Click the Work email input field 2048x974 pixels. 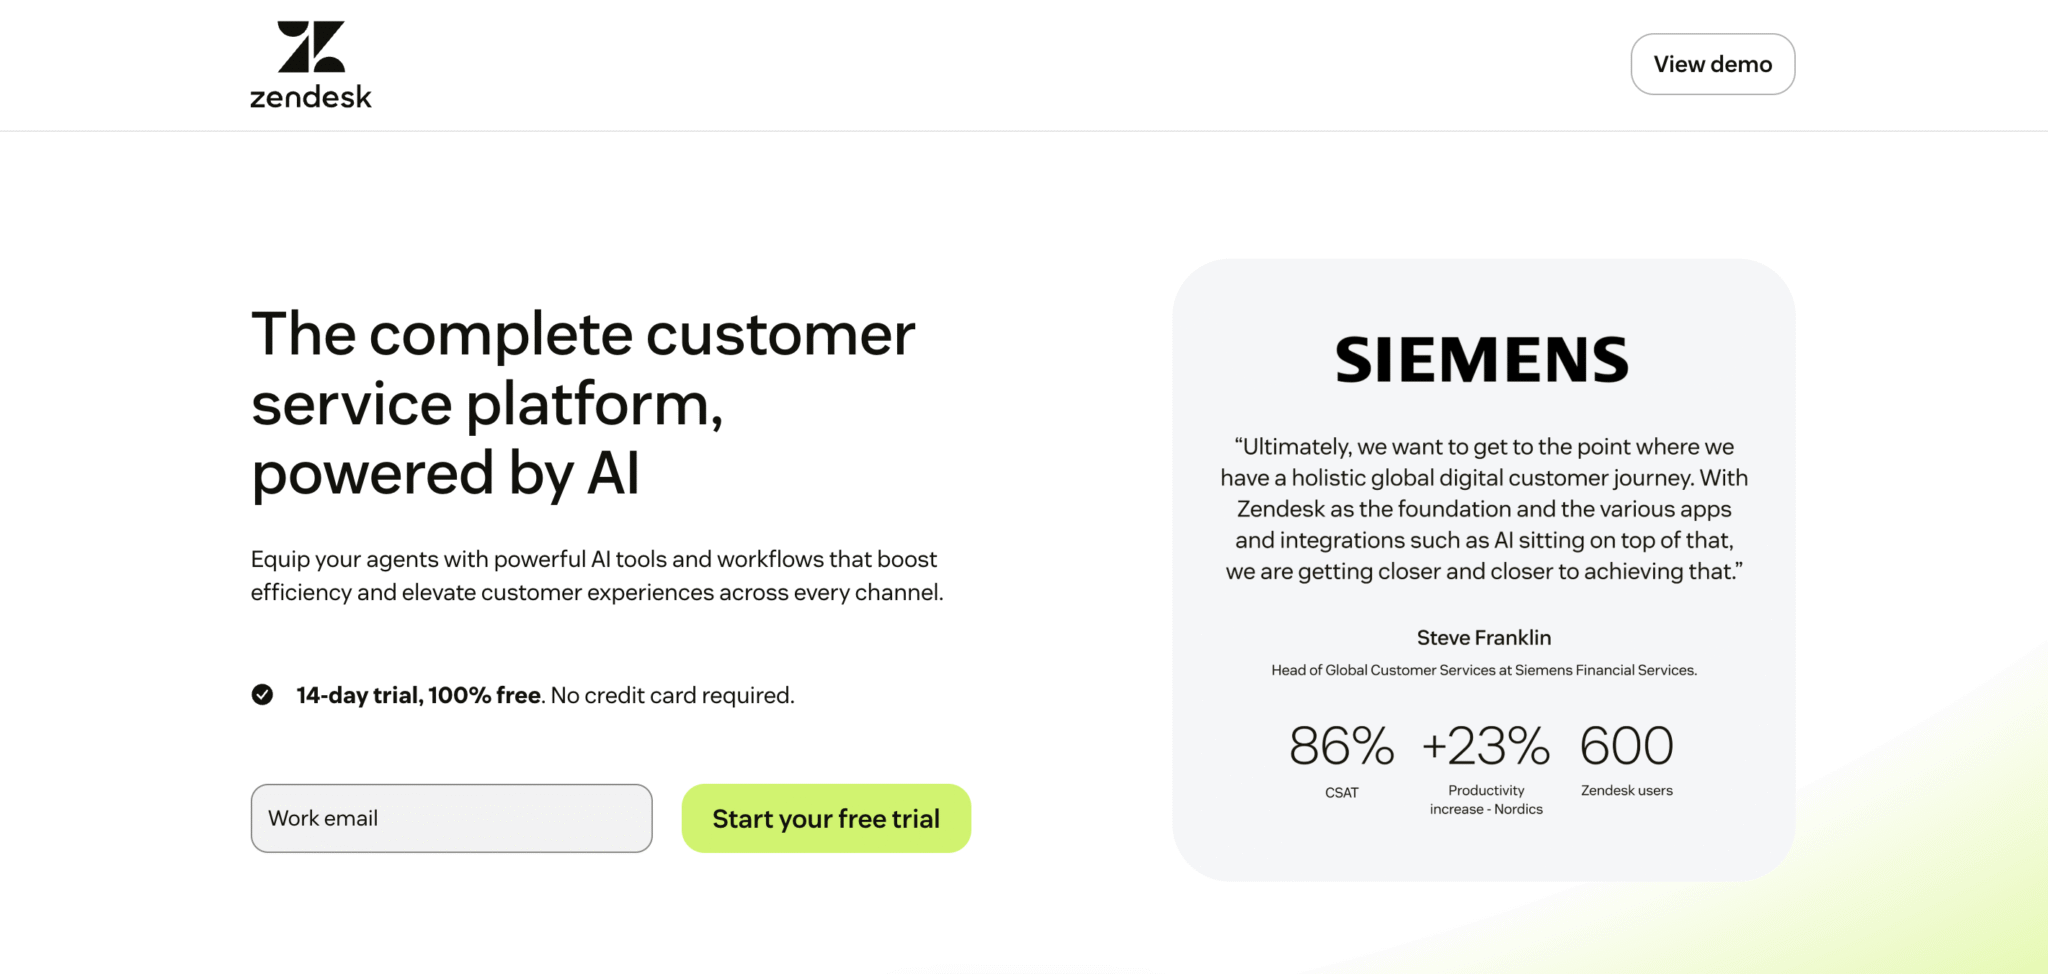point(451,818)
